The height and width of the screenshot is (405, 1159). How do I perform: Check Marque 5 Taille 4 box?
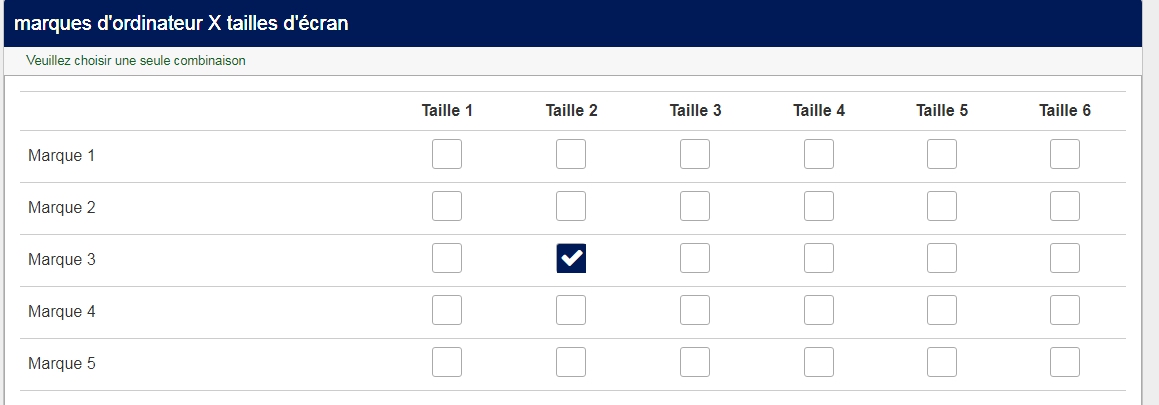pos(819,363)
